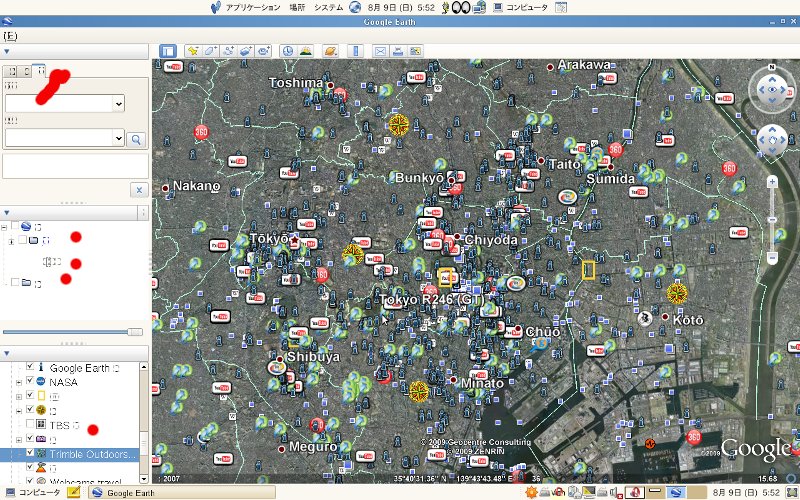Click the Tokyo R246 (GT) map label

(431, 299)
